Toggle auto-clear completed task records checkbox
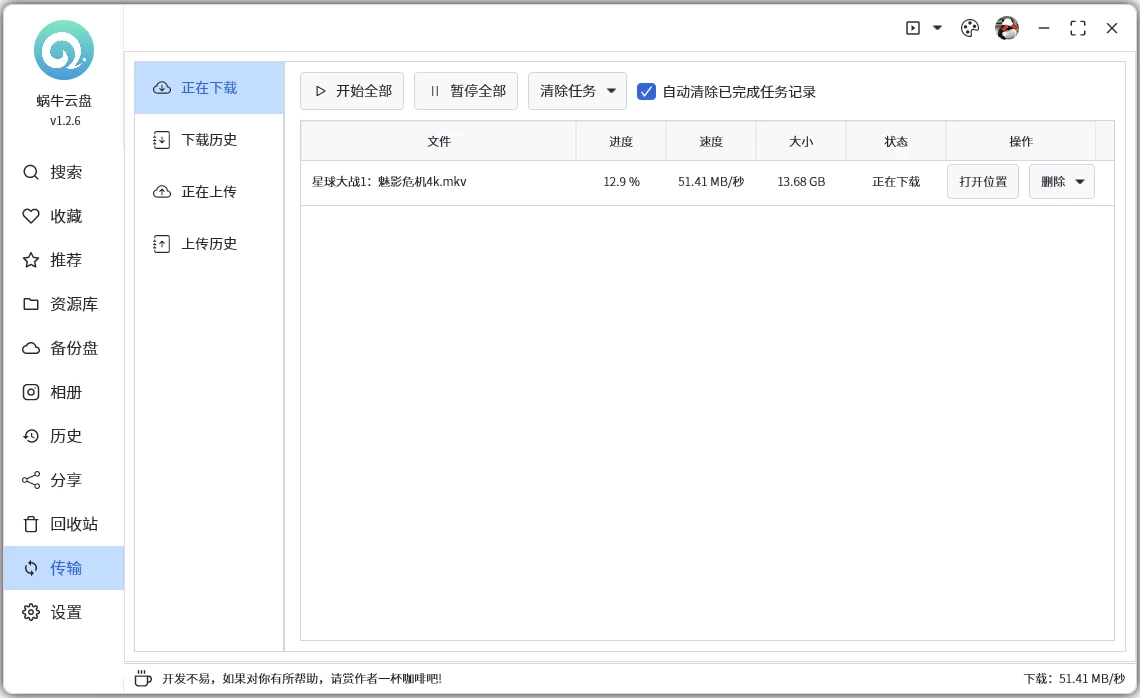The width and height of the screenshot is (1140, 698). coord(646,91)
